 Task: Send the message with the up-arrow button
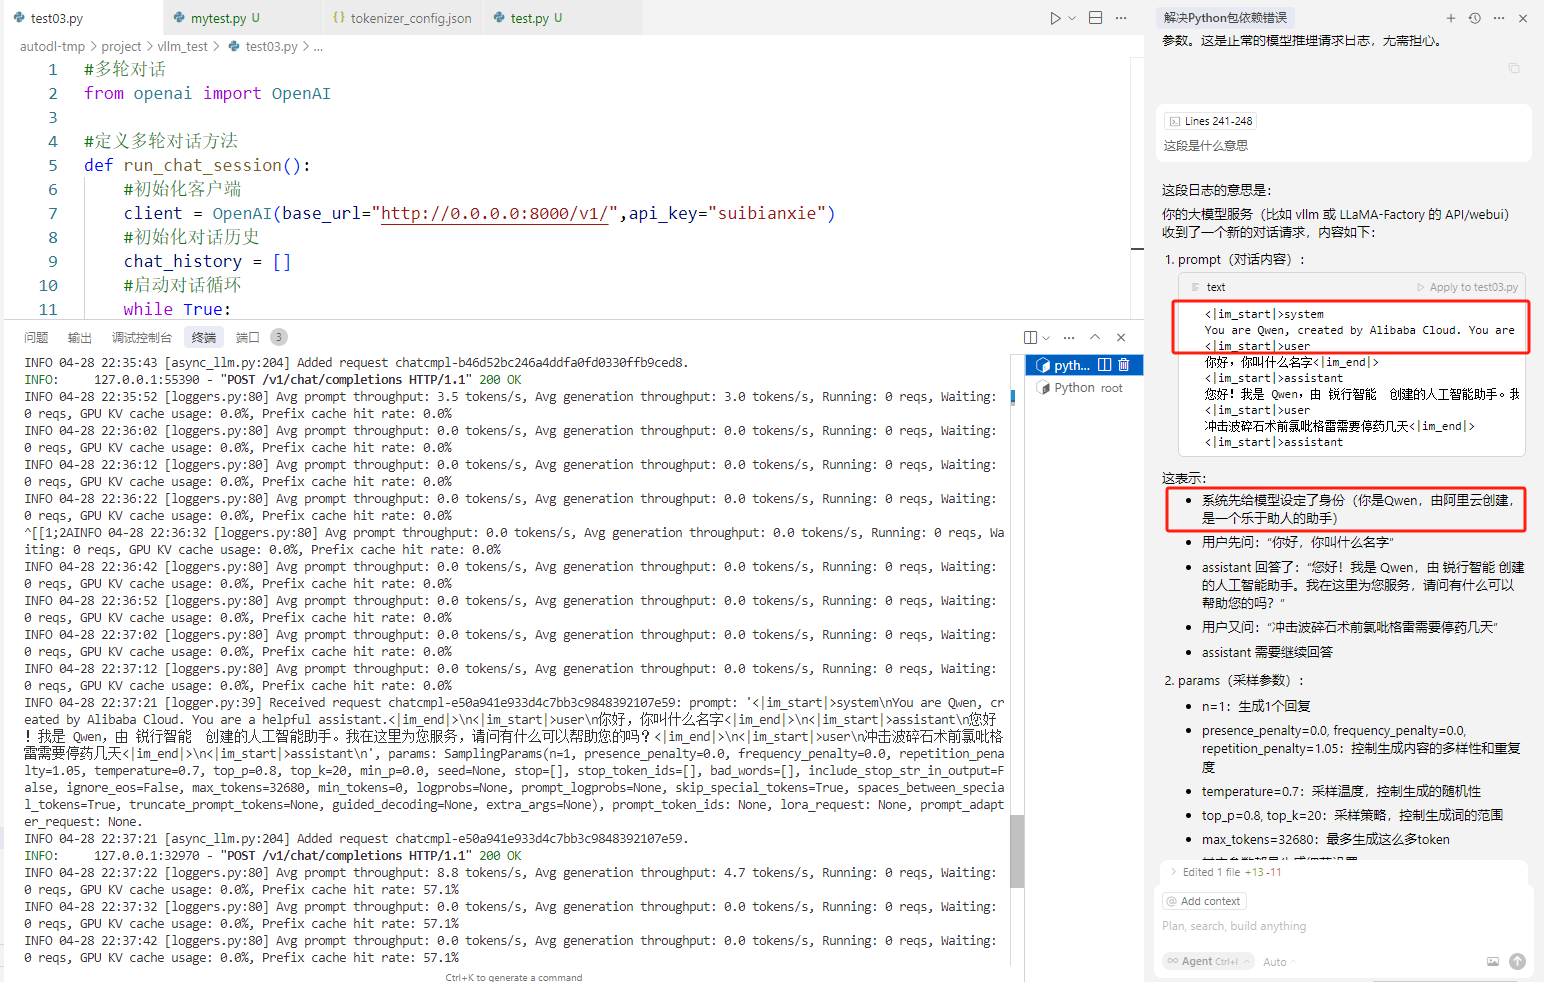(1517, 961)
